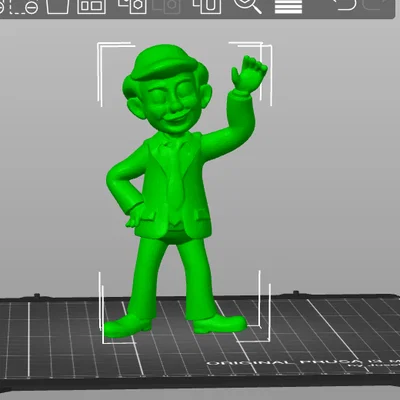
Task: Click the Arrange objects icon
Action: pos(91,6)
